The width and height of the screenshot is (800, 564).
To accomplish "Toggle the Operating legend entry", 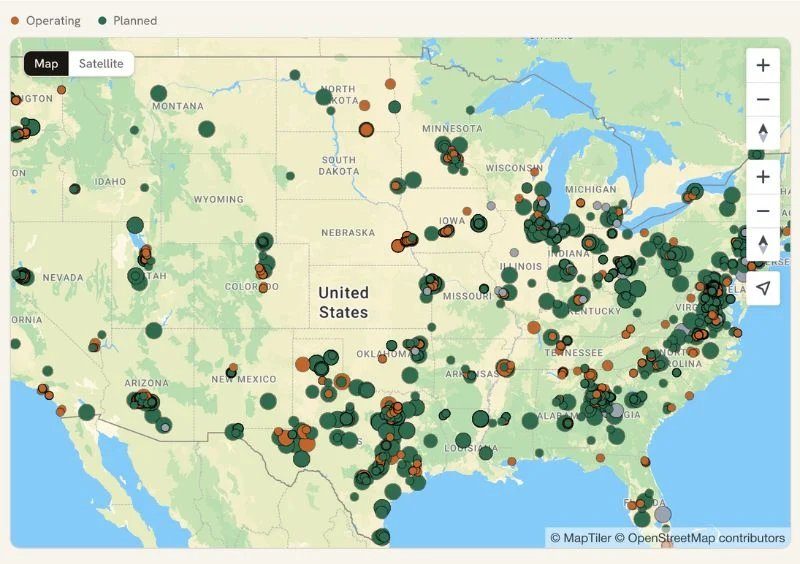I will pos(45,21).
